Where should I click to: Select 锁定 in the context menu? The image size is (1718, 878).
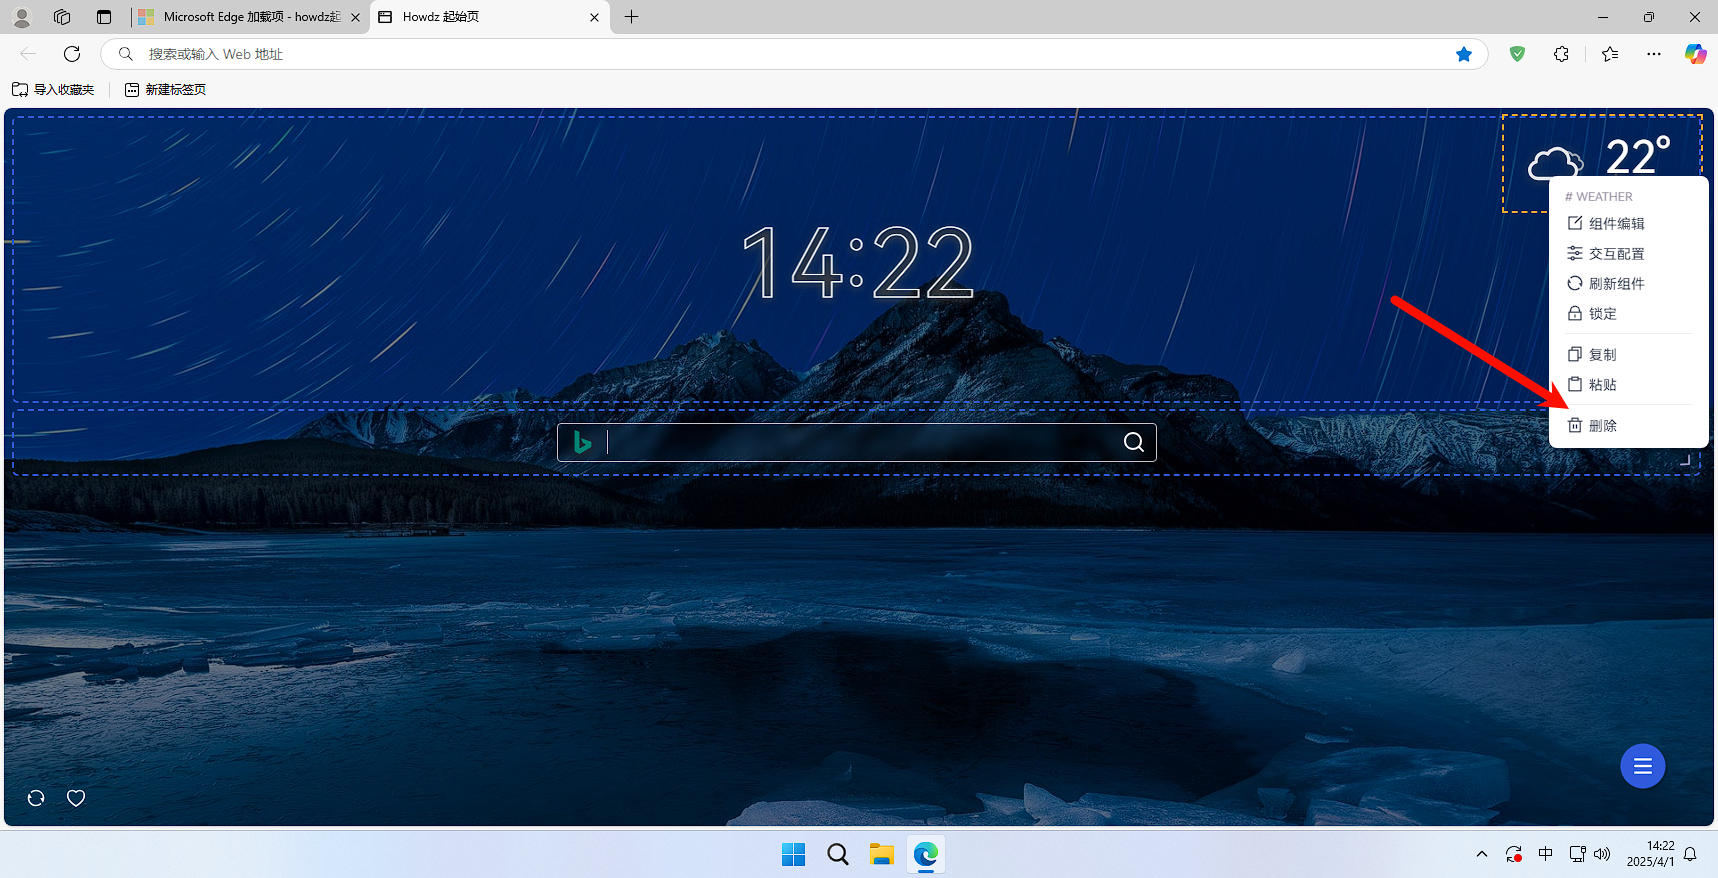coord(1628,313)
